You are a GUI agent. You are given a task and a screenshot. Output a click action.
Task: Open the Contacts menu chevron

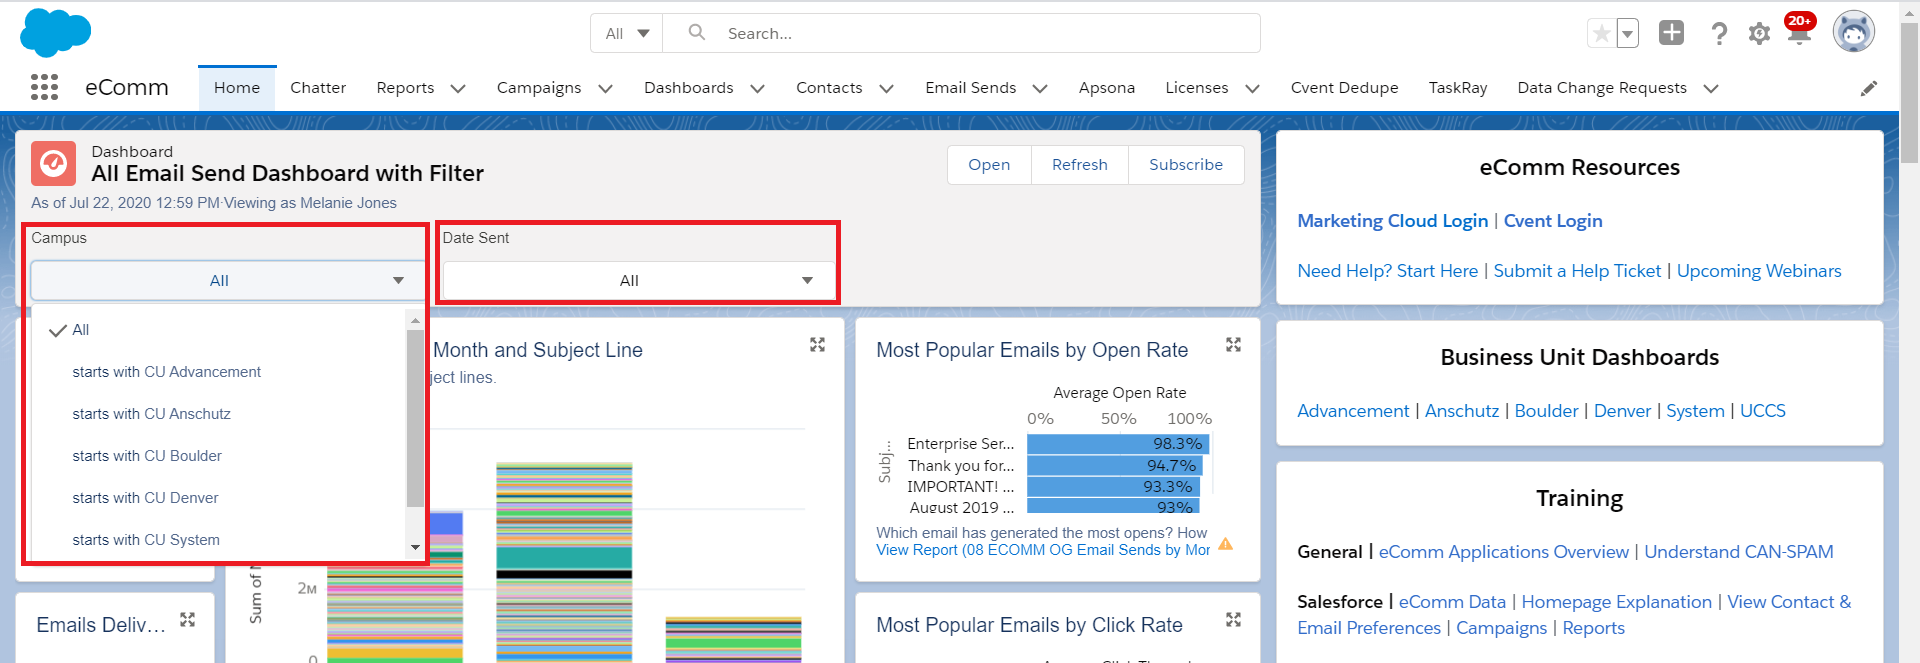coord(886,89)
